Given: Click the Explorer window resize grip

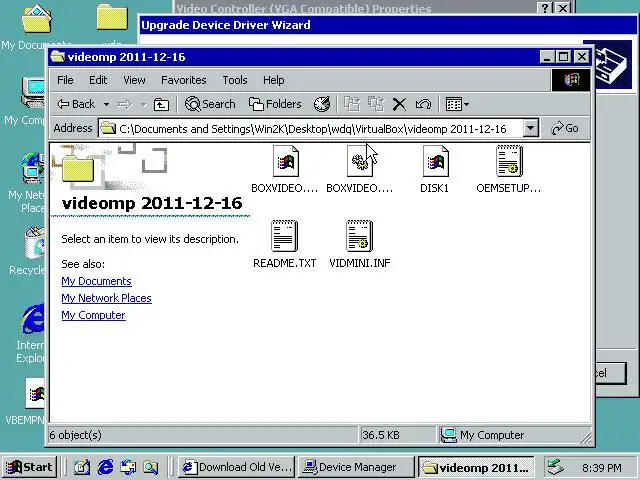Looking at the screenshot, I should pyautogui.click(x=585, y=438).
